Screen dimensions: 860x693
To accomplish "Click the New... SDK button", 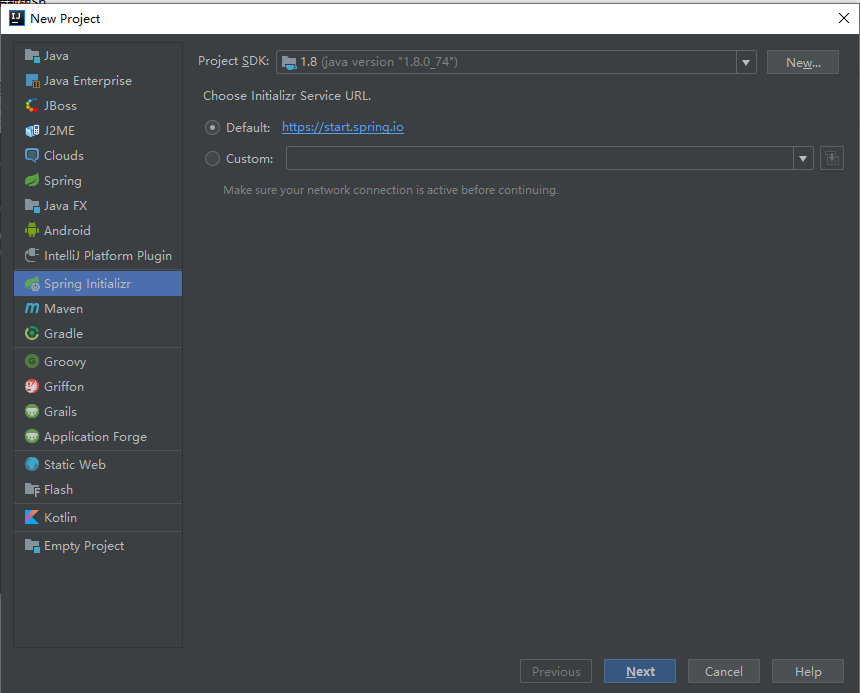I will click(803, 63).
